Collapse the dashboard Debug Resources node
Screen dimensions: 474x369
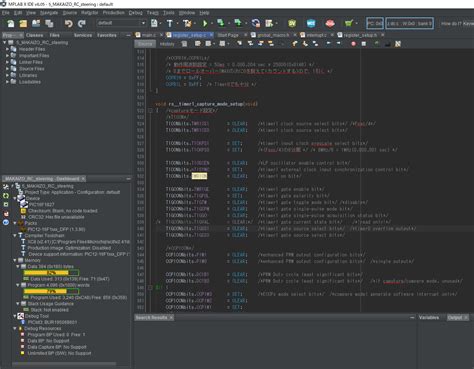[x=15, y=328]
